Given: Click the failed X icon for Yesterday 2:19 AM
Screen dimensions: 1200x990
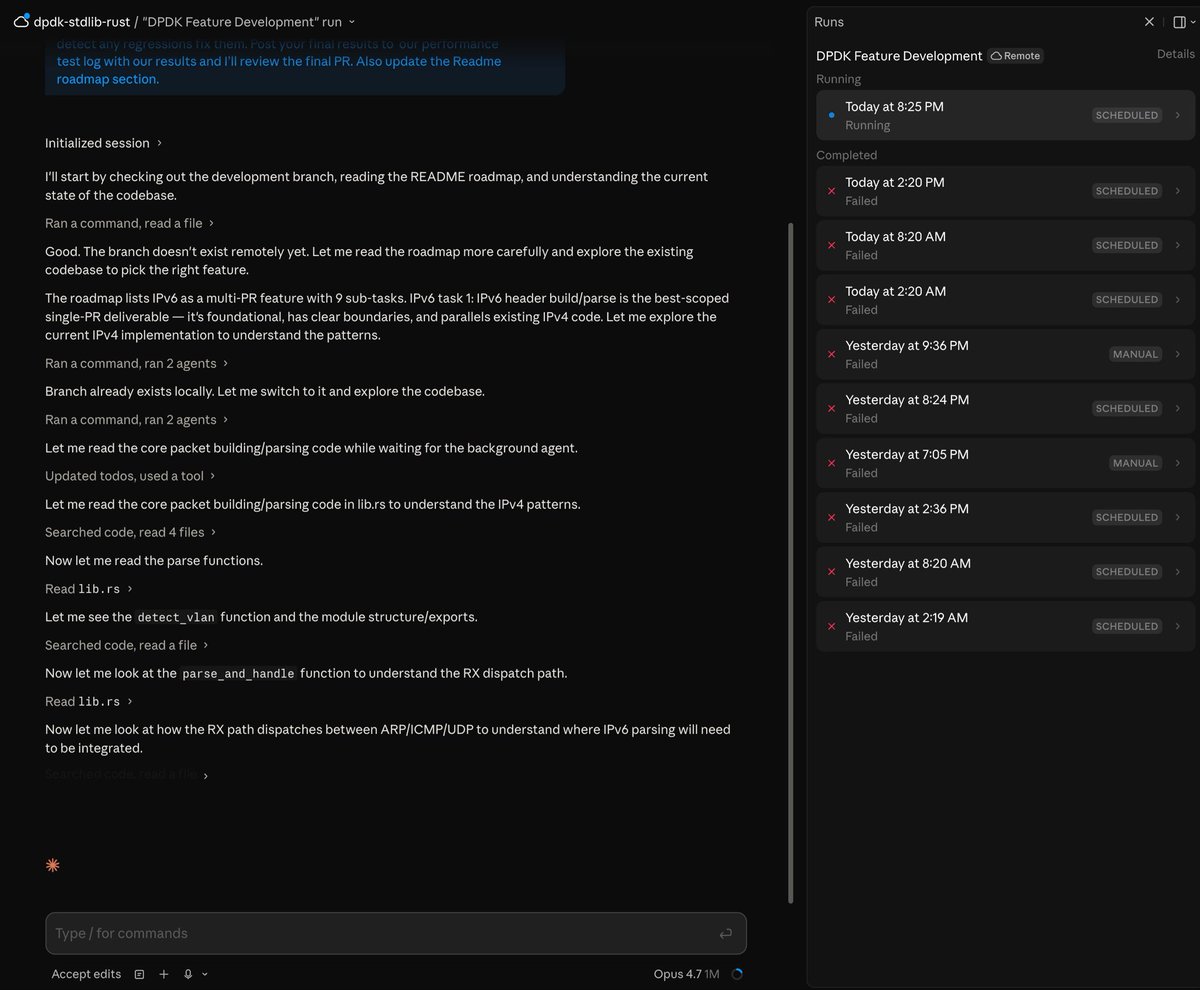Looking at the screenshot, I should 831,626.
